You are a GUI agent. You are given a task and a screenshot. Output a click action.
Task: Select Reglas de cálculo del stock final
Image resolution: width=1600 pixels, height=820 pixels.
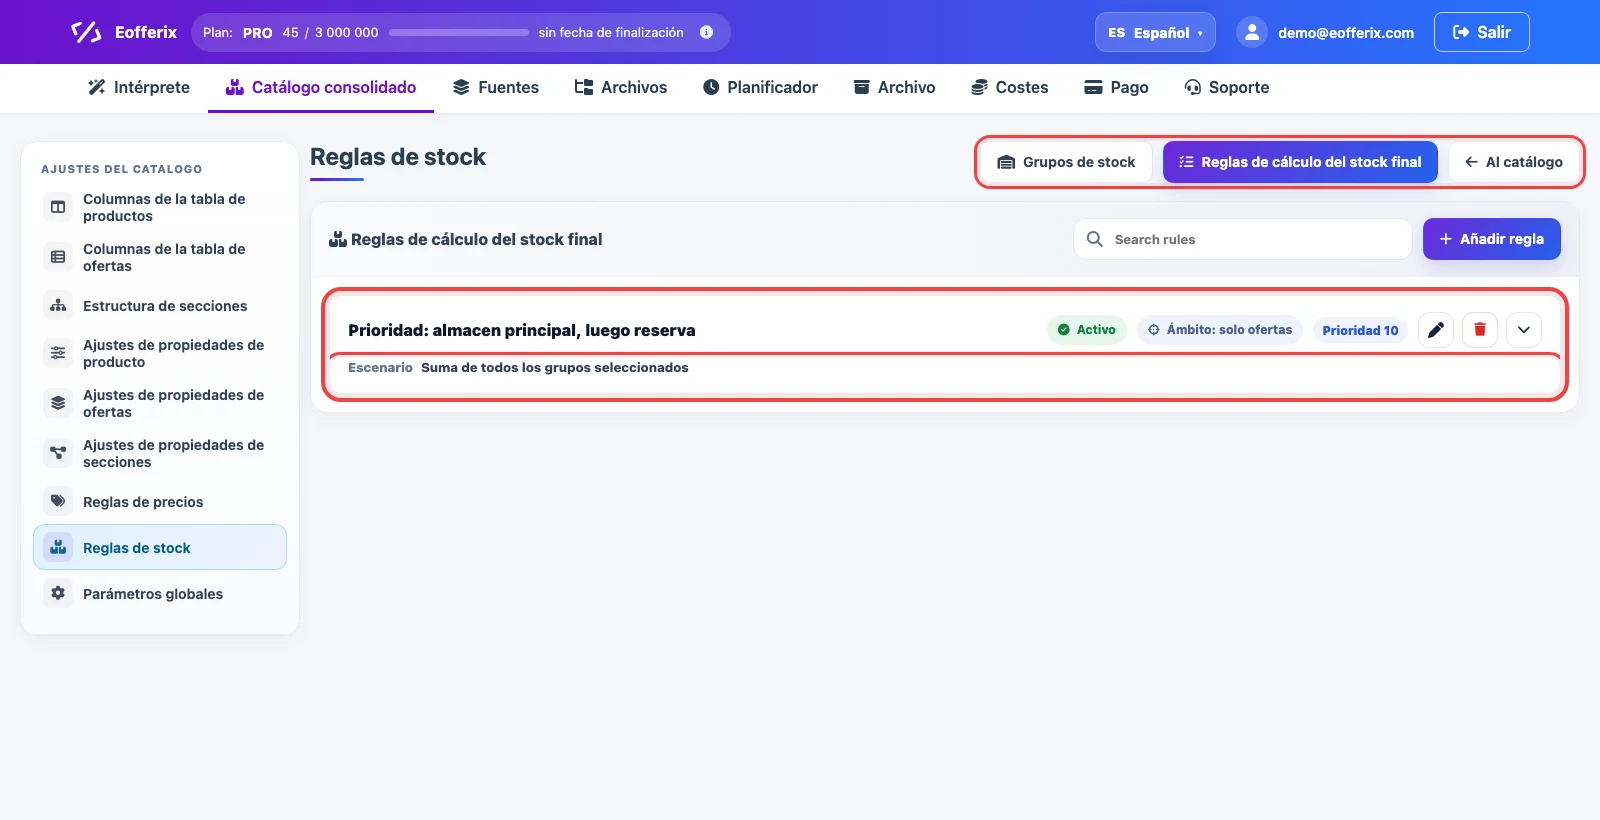click(1300, 162)
